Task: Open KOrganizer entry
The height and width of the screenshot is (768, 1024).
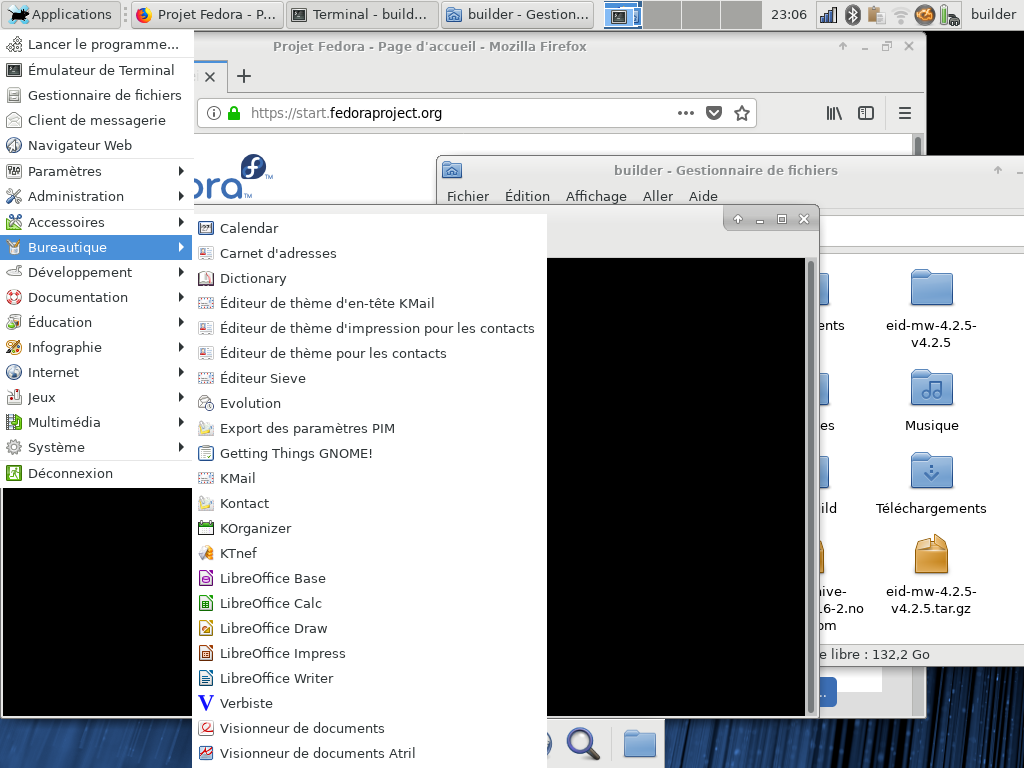Action: 370,528
